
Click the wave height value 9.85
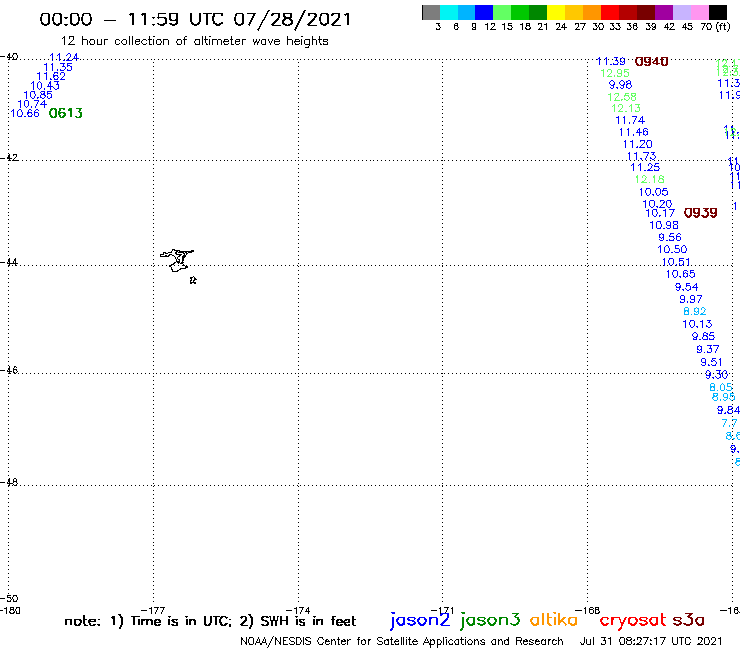pyautogui.click(x=704, y=337)
